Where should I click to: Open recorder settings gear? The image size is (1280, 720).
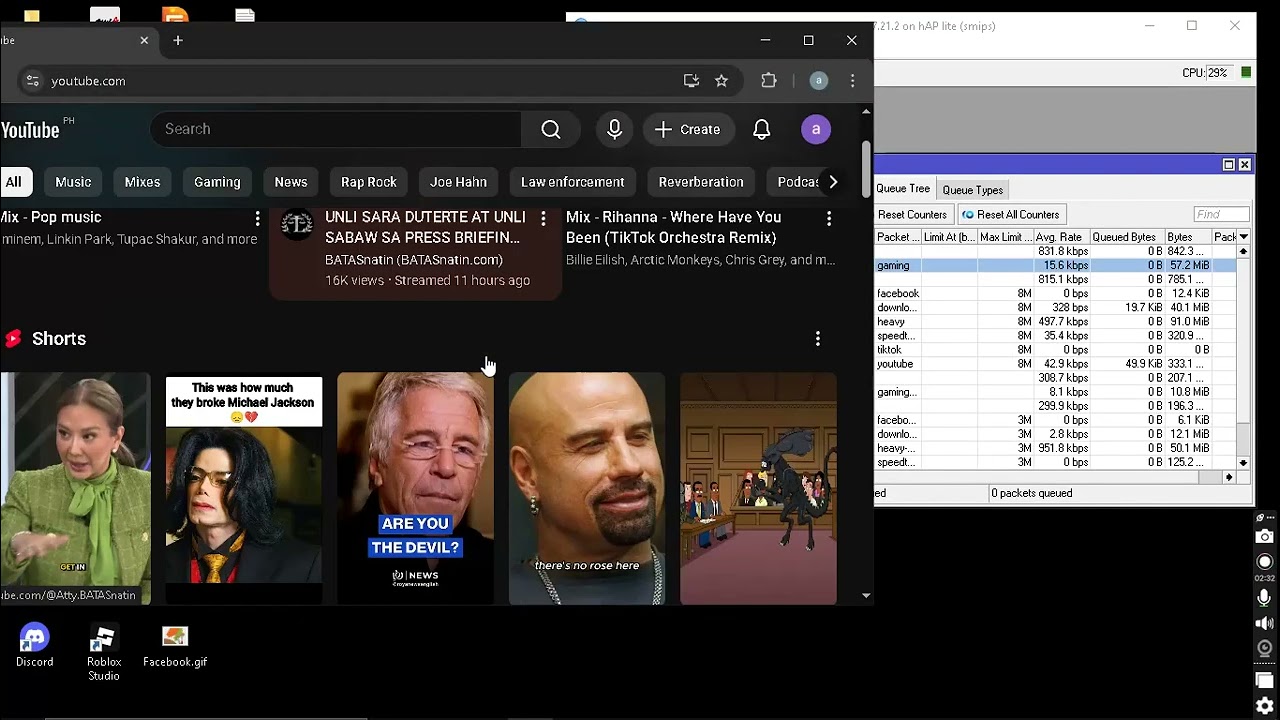pyautogui.click(x=1265, y=706)
